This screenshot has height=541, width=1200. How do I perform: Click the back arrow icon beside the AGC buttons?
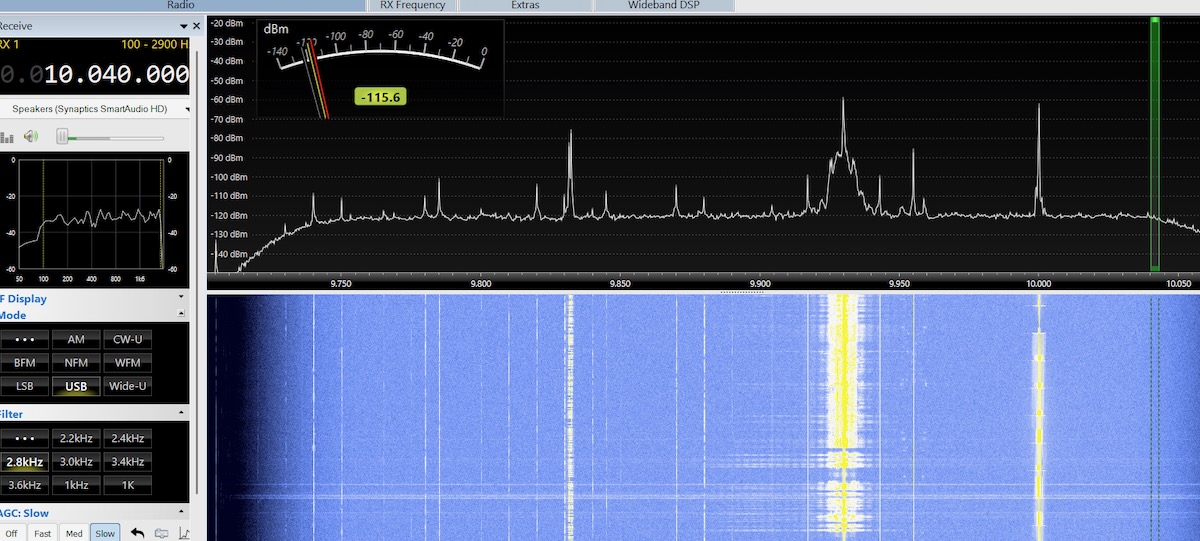[x=138, y=533]
